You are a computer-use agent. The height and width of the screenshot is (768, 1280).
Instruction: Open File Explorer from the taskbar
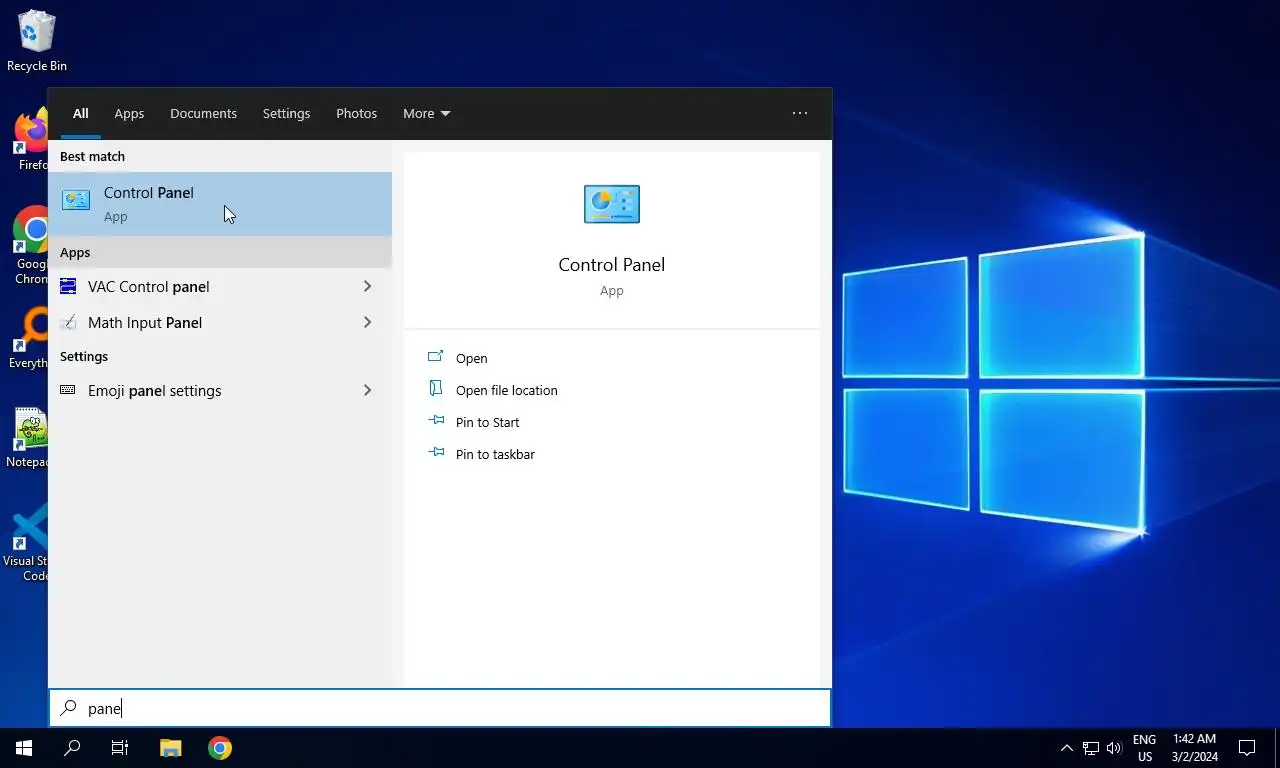click(171, 748)
